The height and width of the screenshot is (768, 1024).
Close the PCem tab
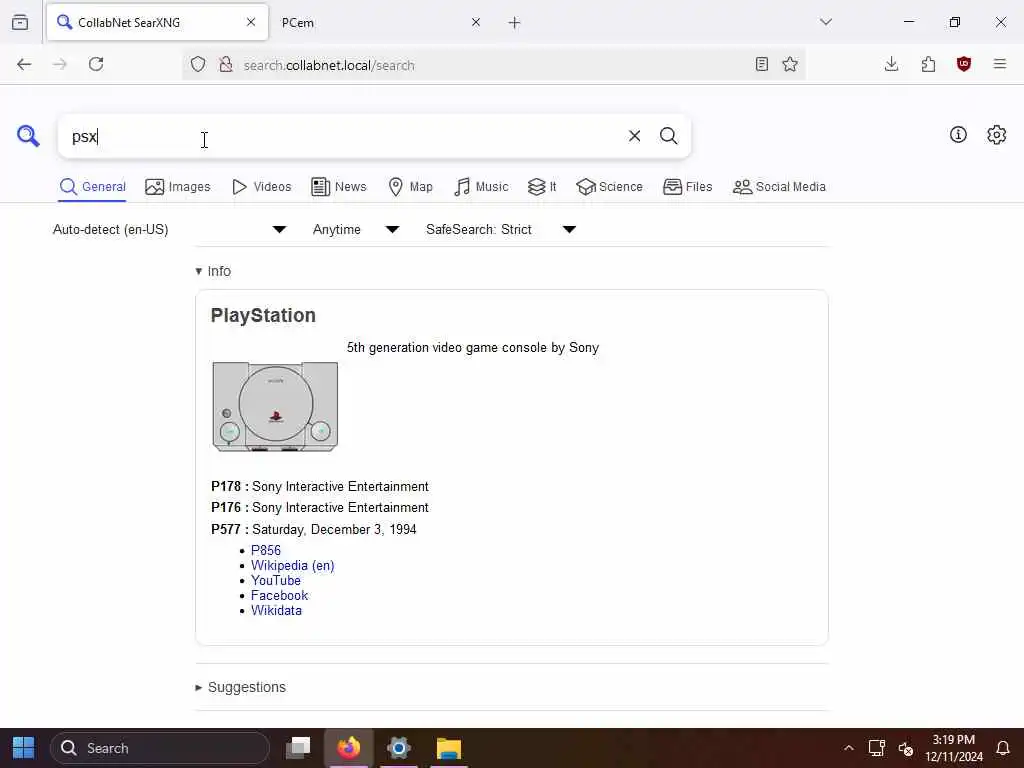(x=476, y=22)
